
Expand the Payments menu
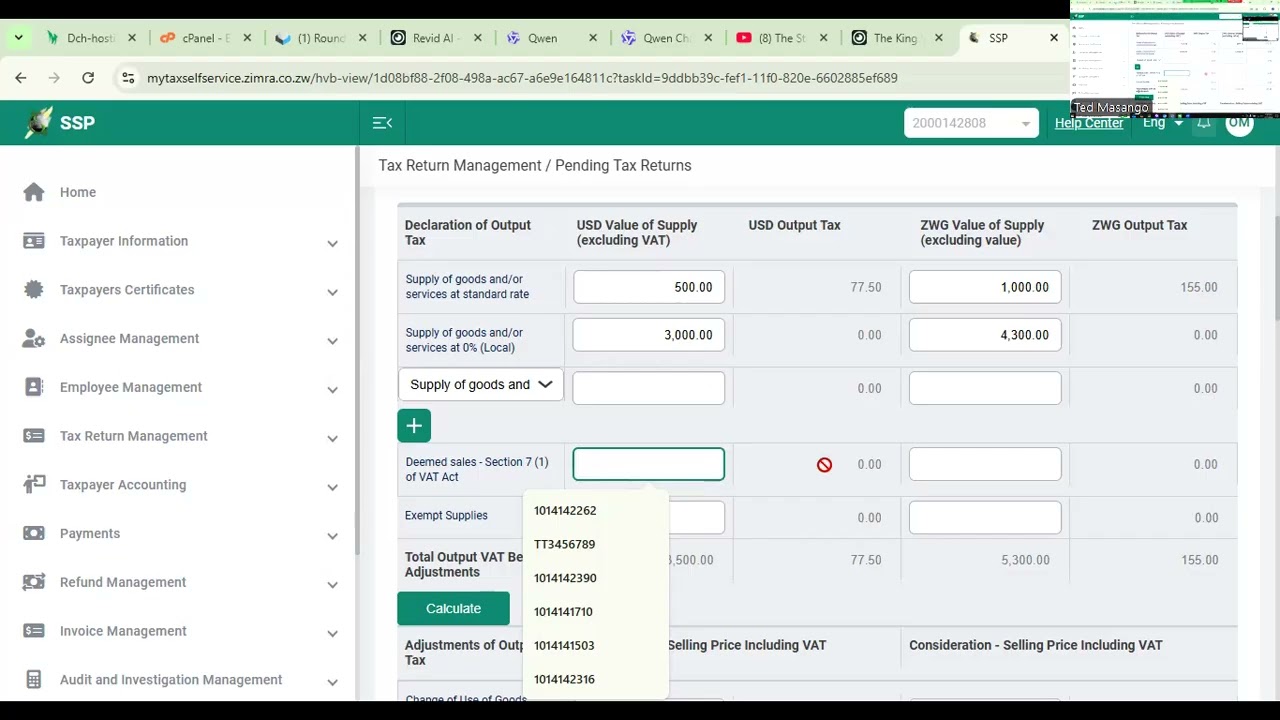tap(332, 535)
